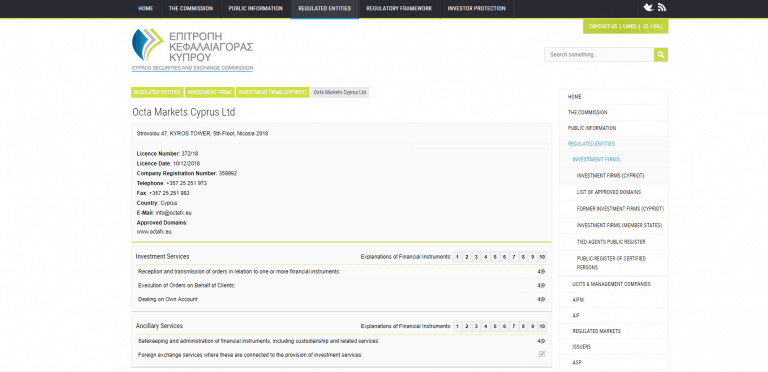The height and width of the screenshot is (372, 768).
Task: Click instrument explanation 5 under Ancillary Services
Action: pos(495,326)
